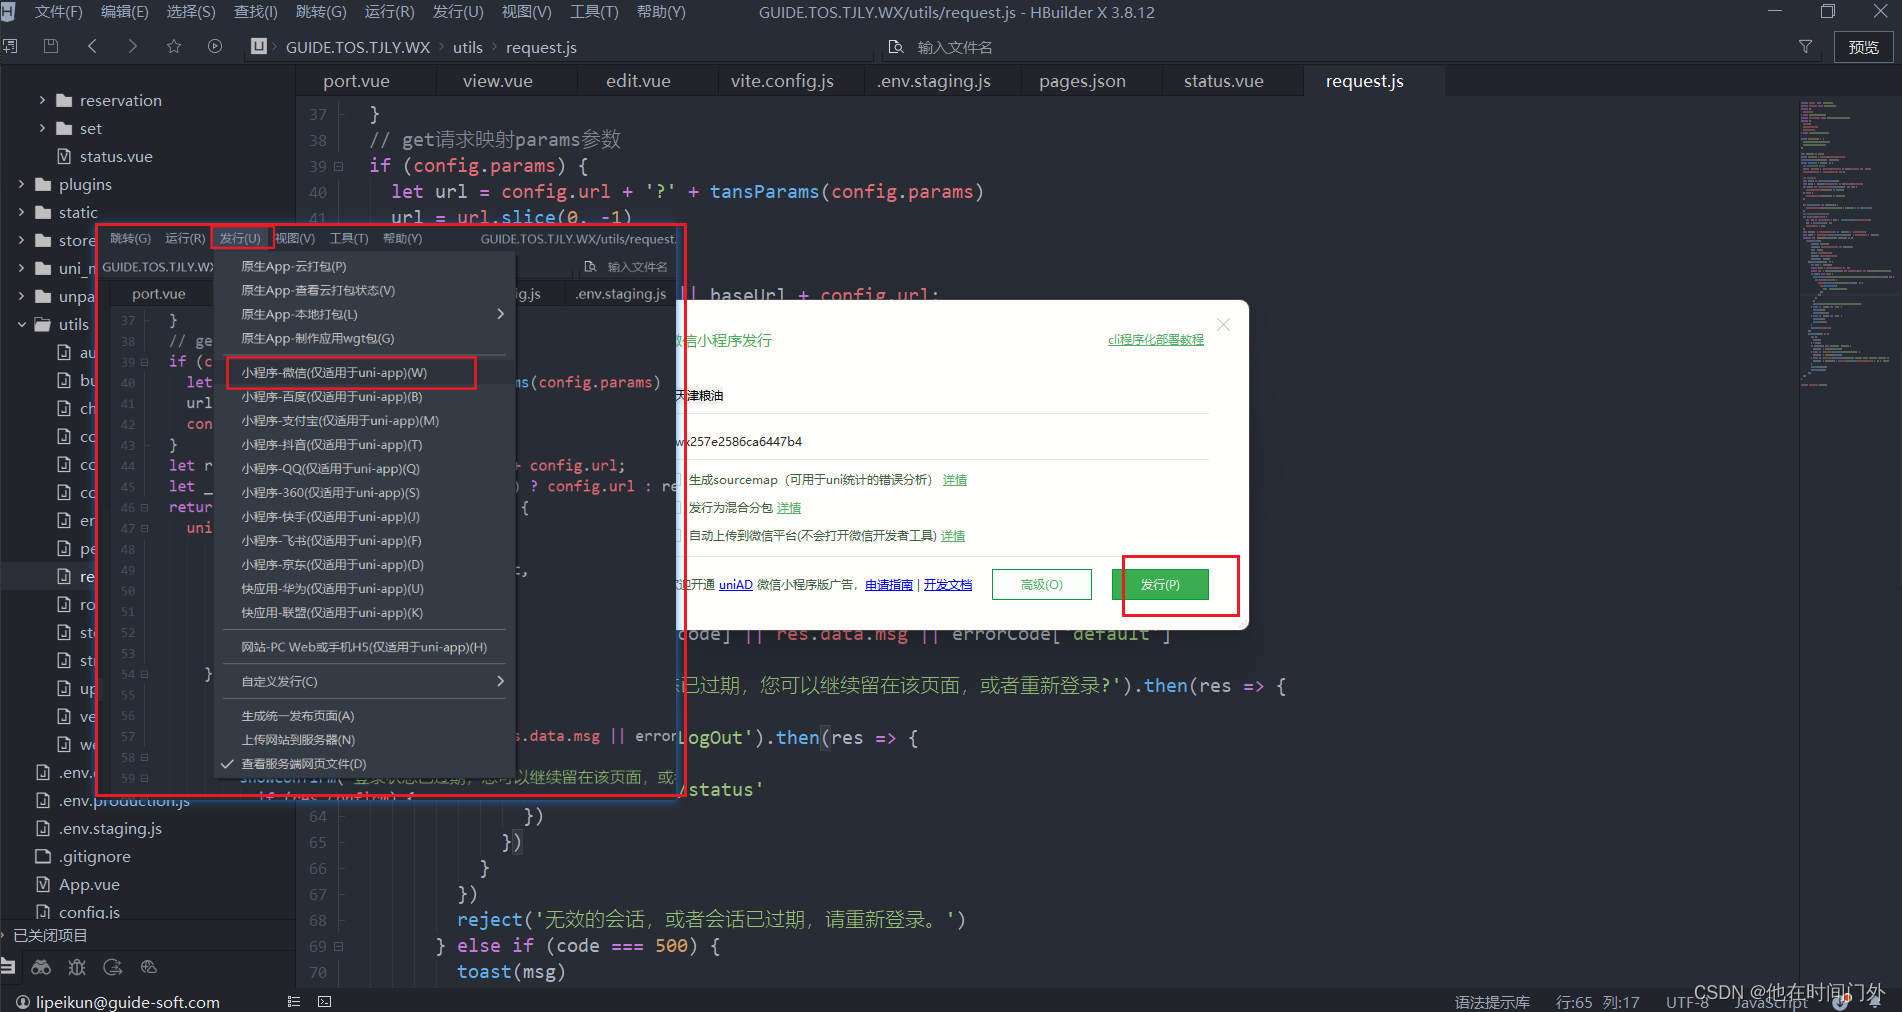Image resolution: width=1902 pixels, height=1012 pixels.
Task: Switch to the pages.json tab
Action: 1082,81
